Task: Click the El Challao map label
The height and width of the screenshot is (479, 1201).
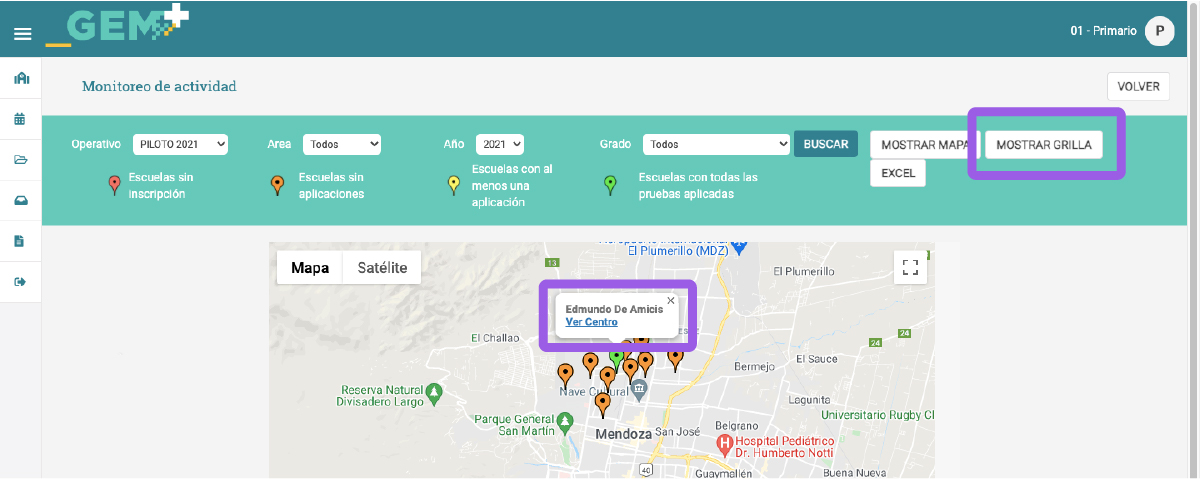Action: coord(497,337)
